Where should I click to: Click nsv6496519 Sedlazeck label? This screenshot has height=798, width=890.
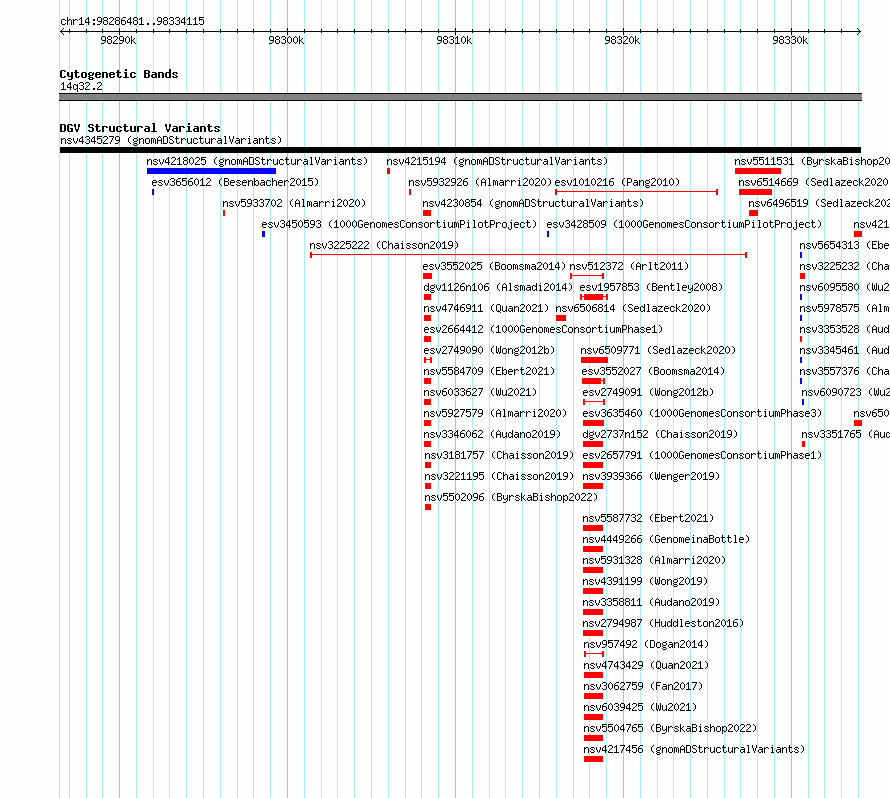point(819,203)
